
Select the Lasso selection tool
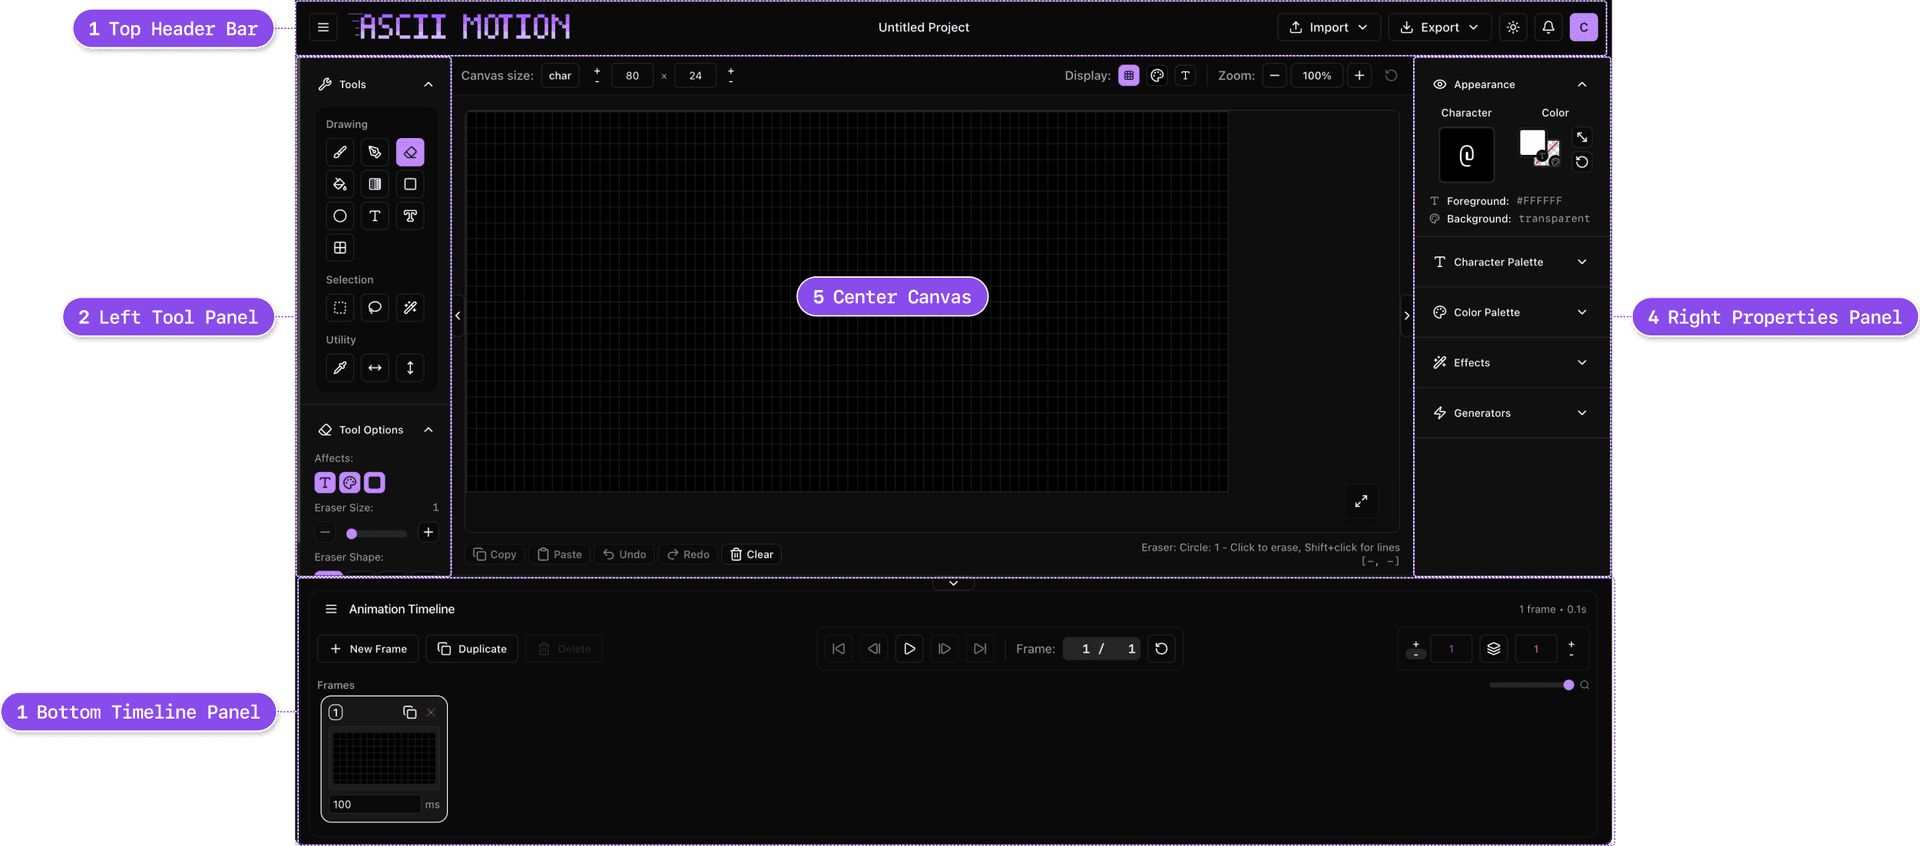coord(375,308)
